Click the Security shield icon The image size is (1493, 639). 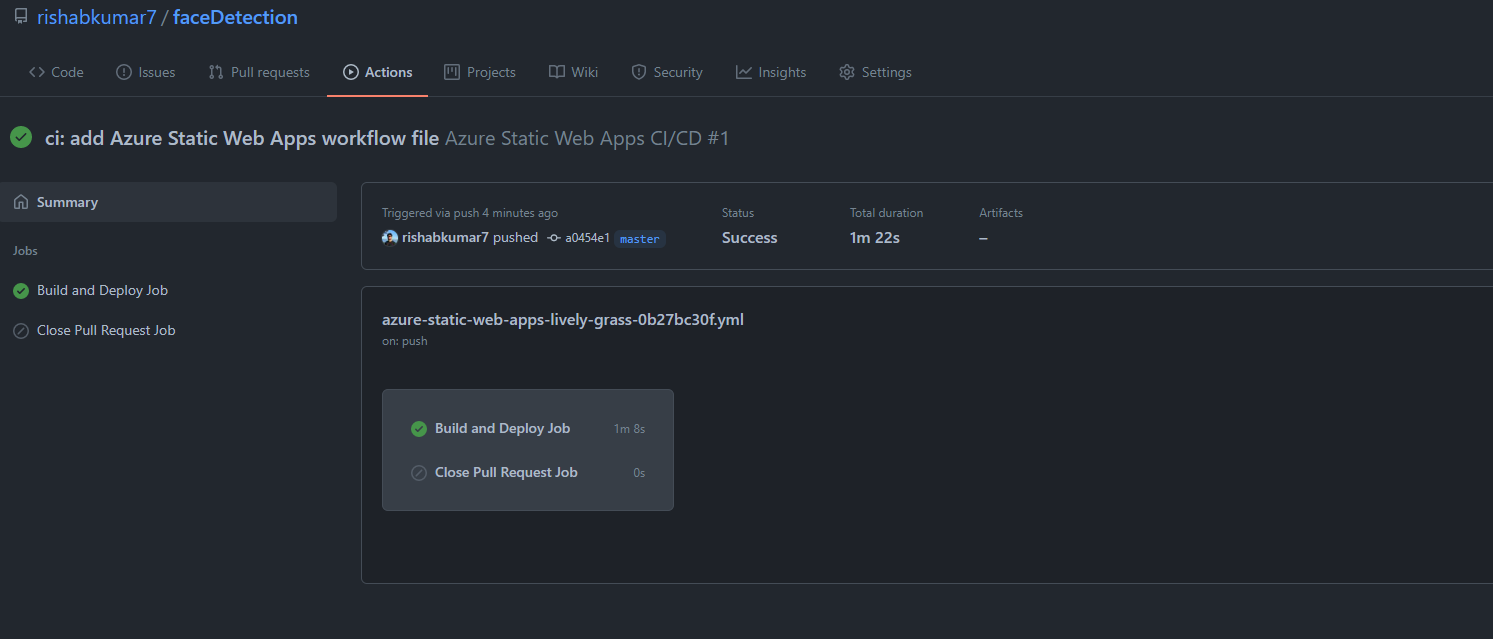(639, 72)
